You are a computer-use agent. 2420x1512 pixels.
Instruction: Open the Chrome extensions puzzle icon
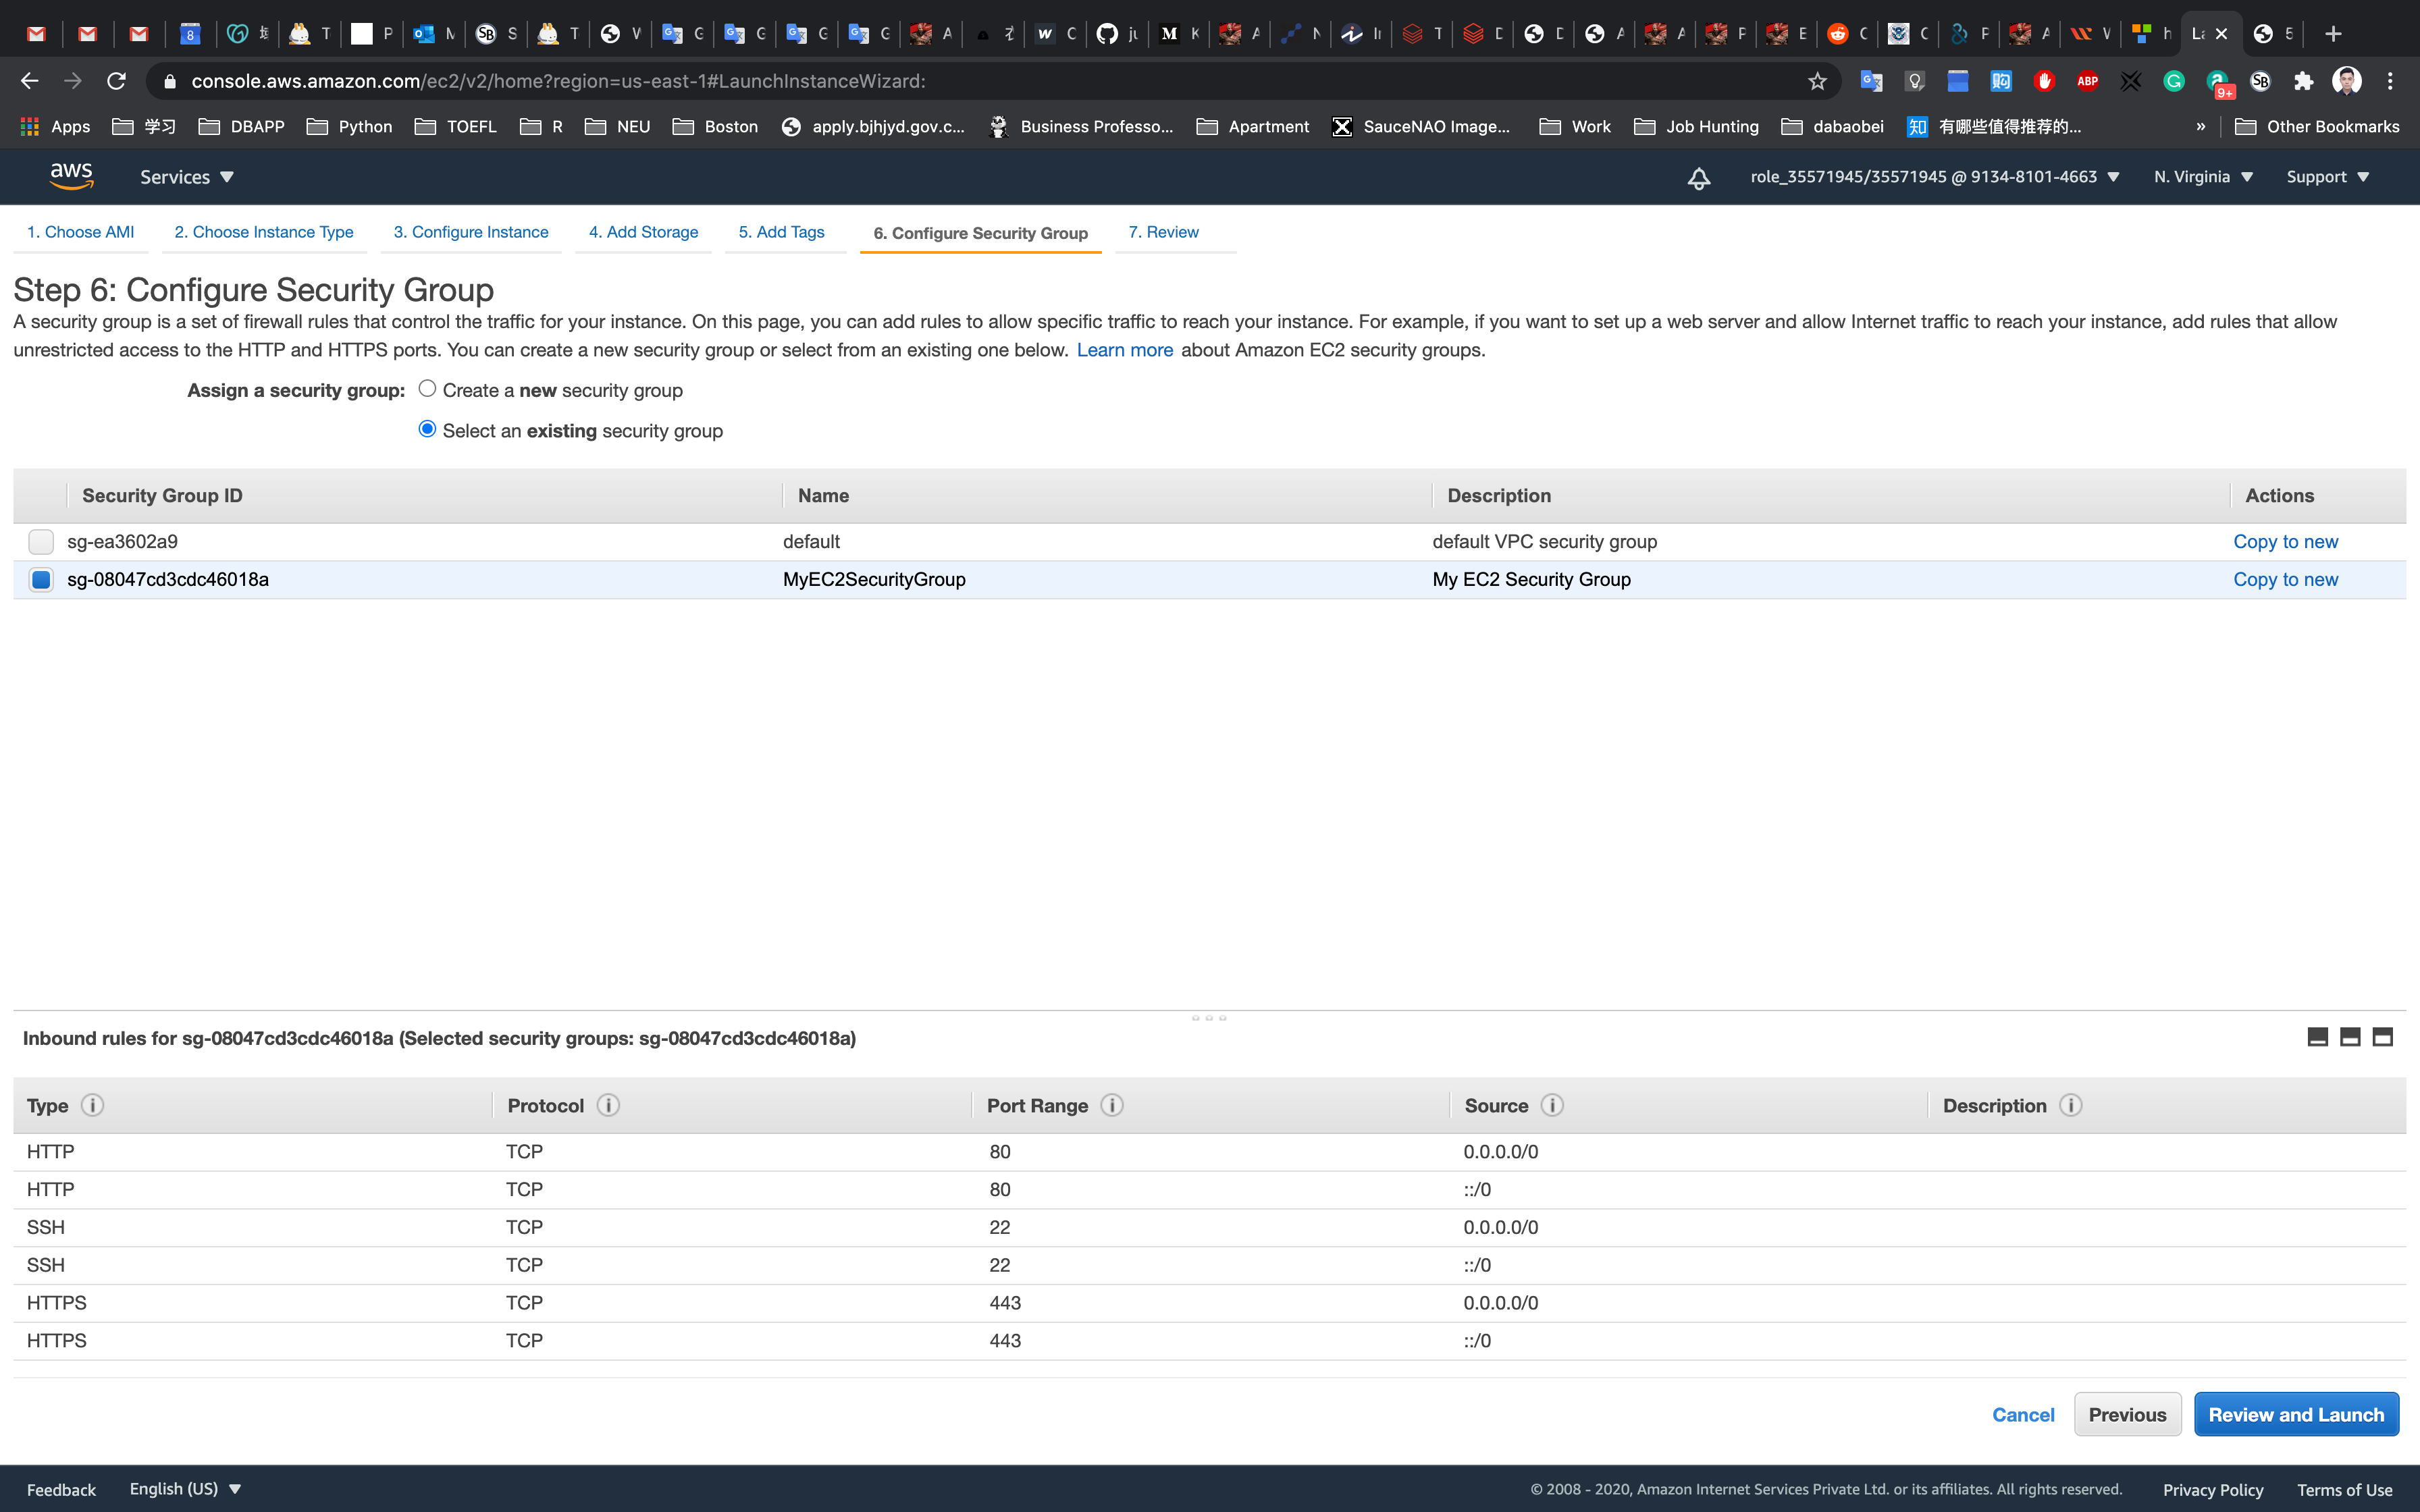pyautogui.click(x=2303, y=81)
